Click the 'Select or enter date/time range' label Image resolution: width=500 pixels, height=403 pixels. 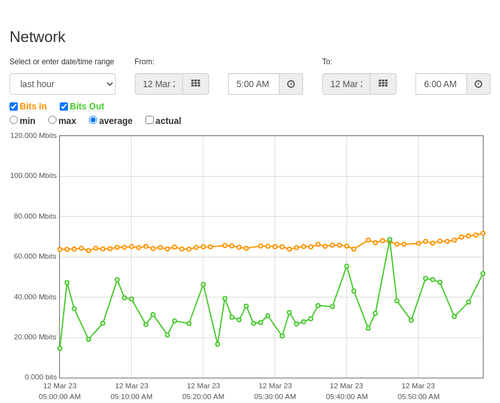[x=62, y=62]
